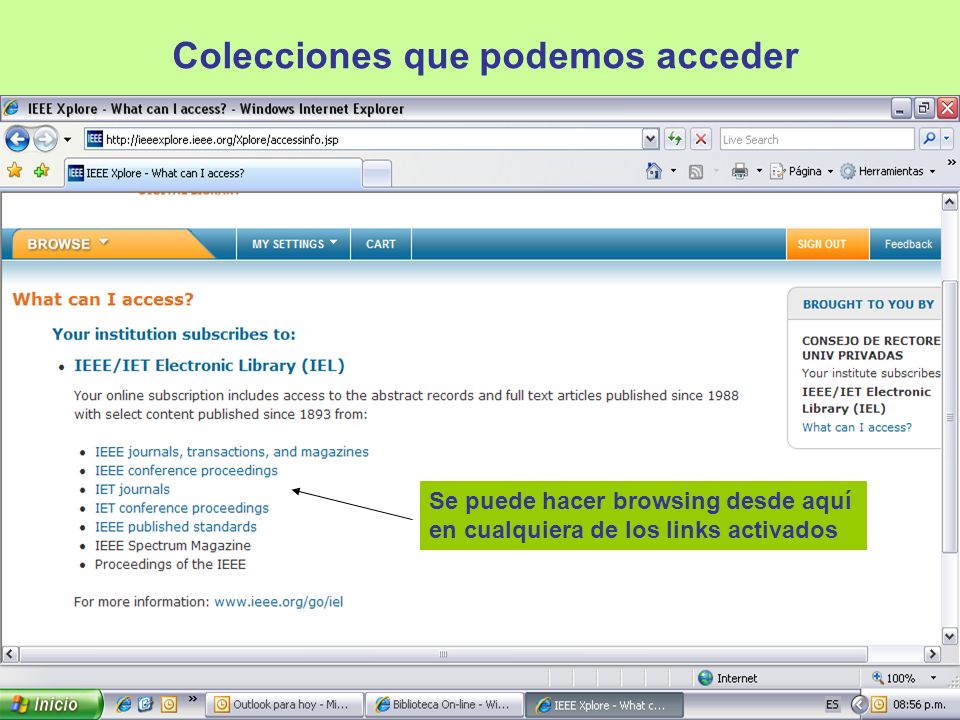960x720 pixels.
Task: Expand the Print options dropdown arrow
Action: (759, 171)
